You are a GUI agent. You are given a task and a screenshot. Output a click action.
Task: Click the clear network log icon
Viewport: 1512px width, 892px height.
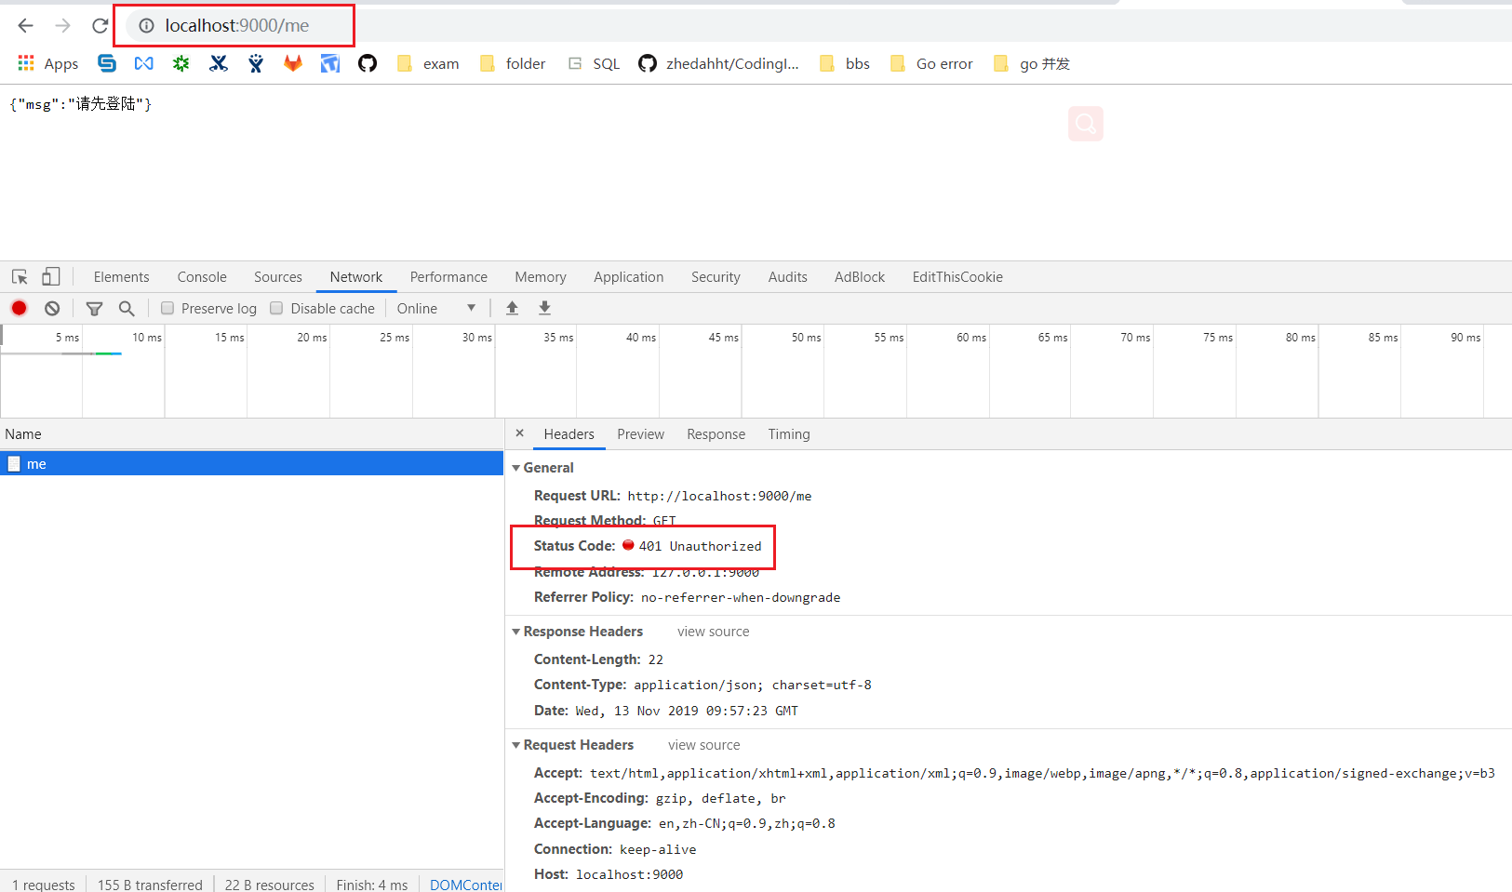51,308
